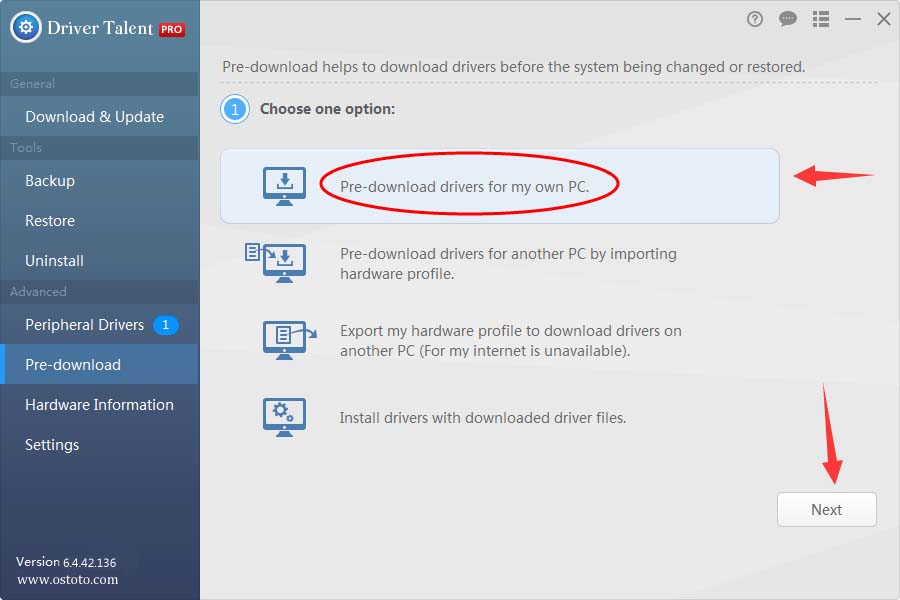Click the import hardware profile monitor icon
The image size is (900, 600).
tap(276, 263)
